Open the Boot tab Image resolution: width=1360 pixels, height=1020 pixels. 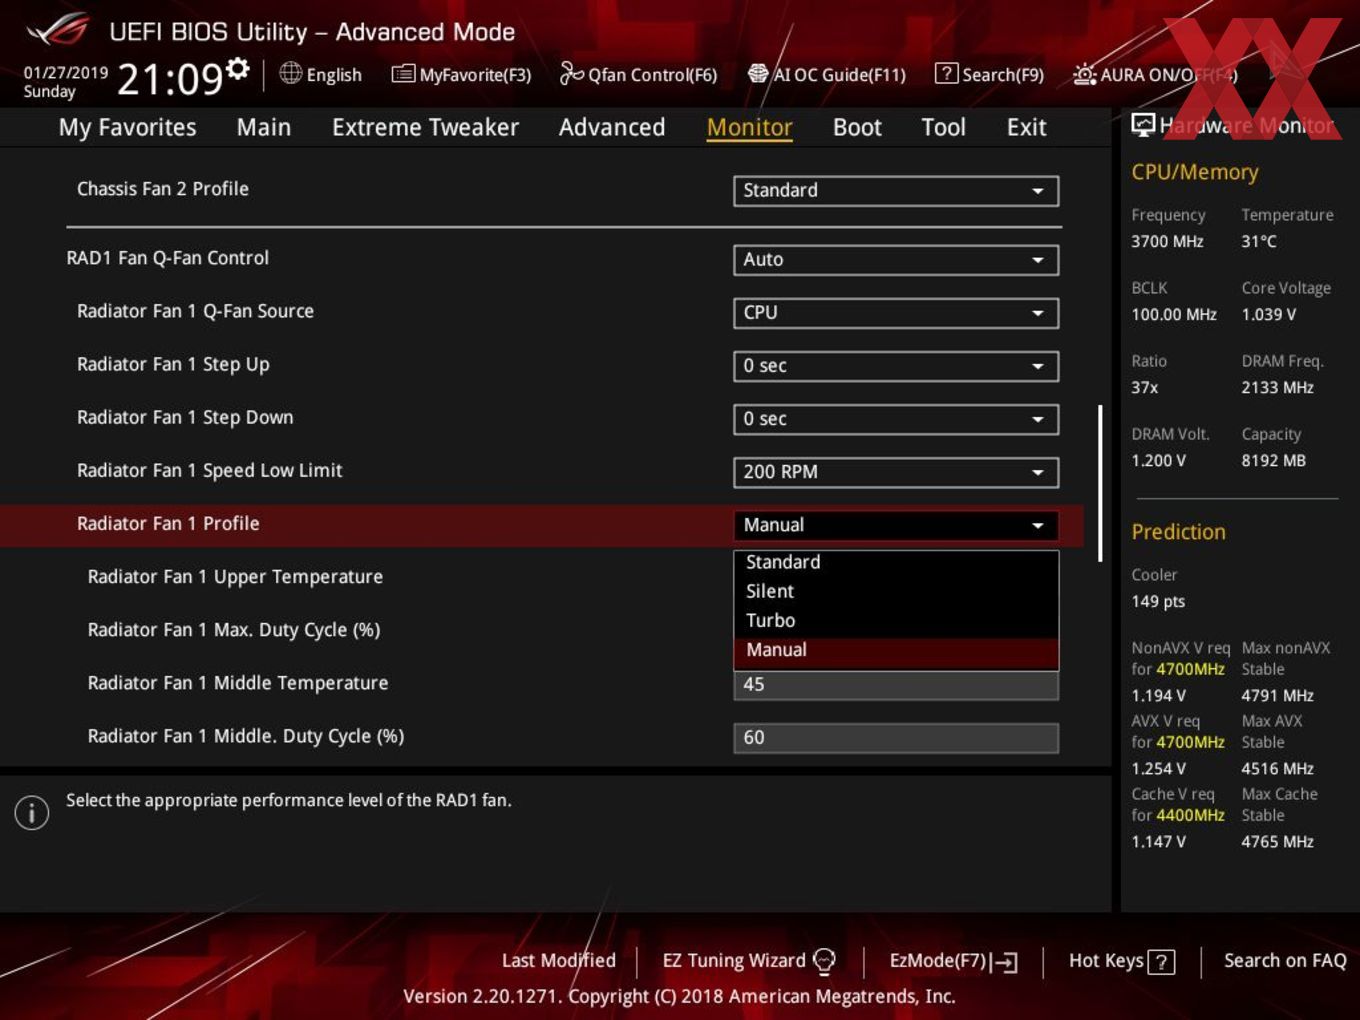(x=857, y=127)
